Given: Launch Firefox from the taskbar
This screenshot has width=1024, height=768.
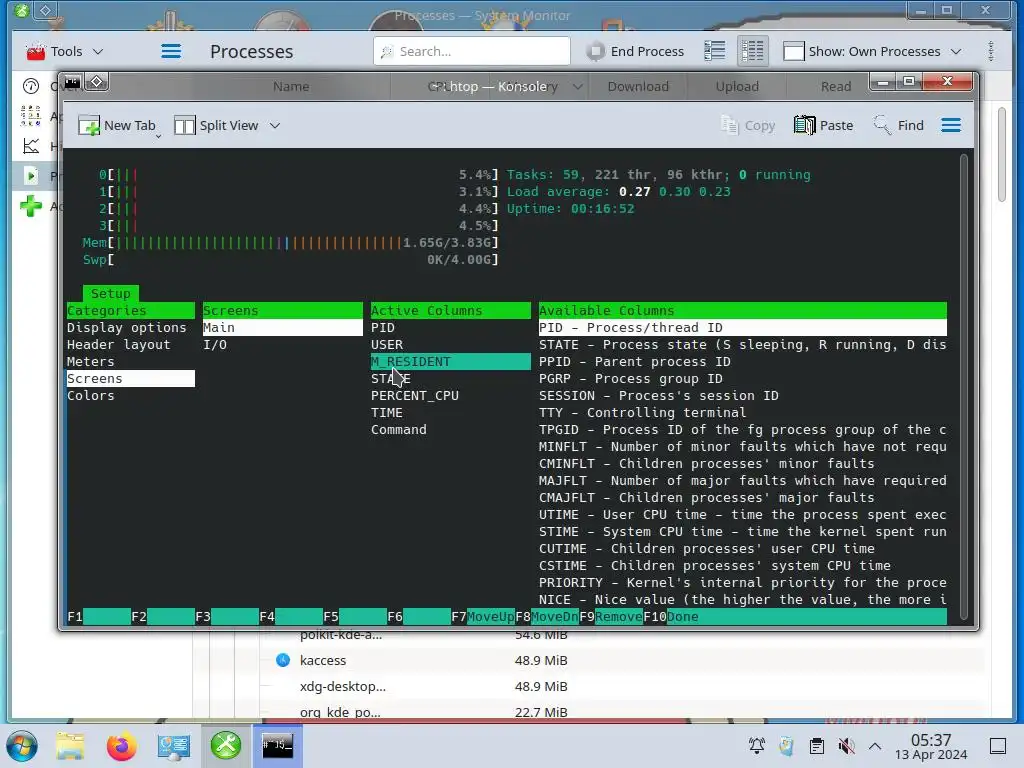Looking at the screenshot, I should click(121, 746).
